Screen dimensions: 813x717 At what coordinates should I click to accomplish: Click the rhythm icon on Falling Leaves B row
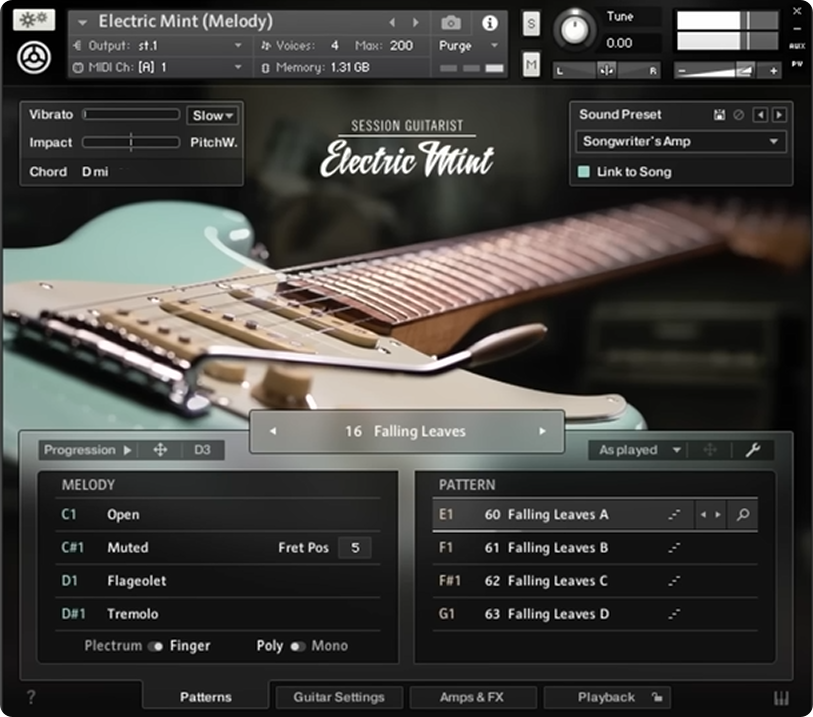pyautogui.click(x=674, y=547)
